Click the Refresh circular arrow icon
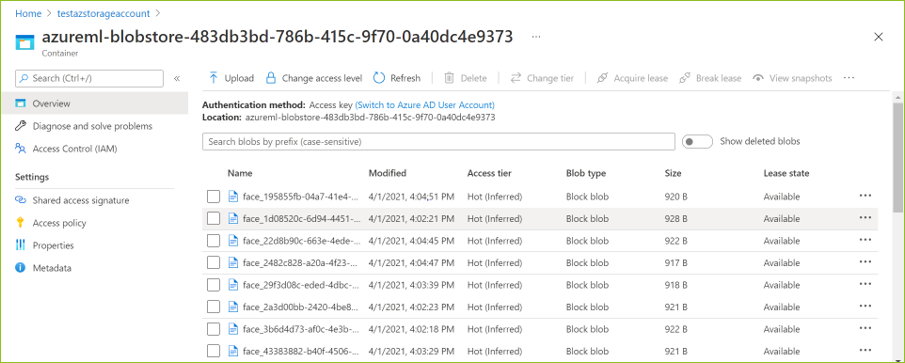 pos(379,78)
